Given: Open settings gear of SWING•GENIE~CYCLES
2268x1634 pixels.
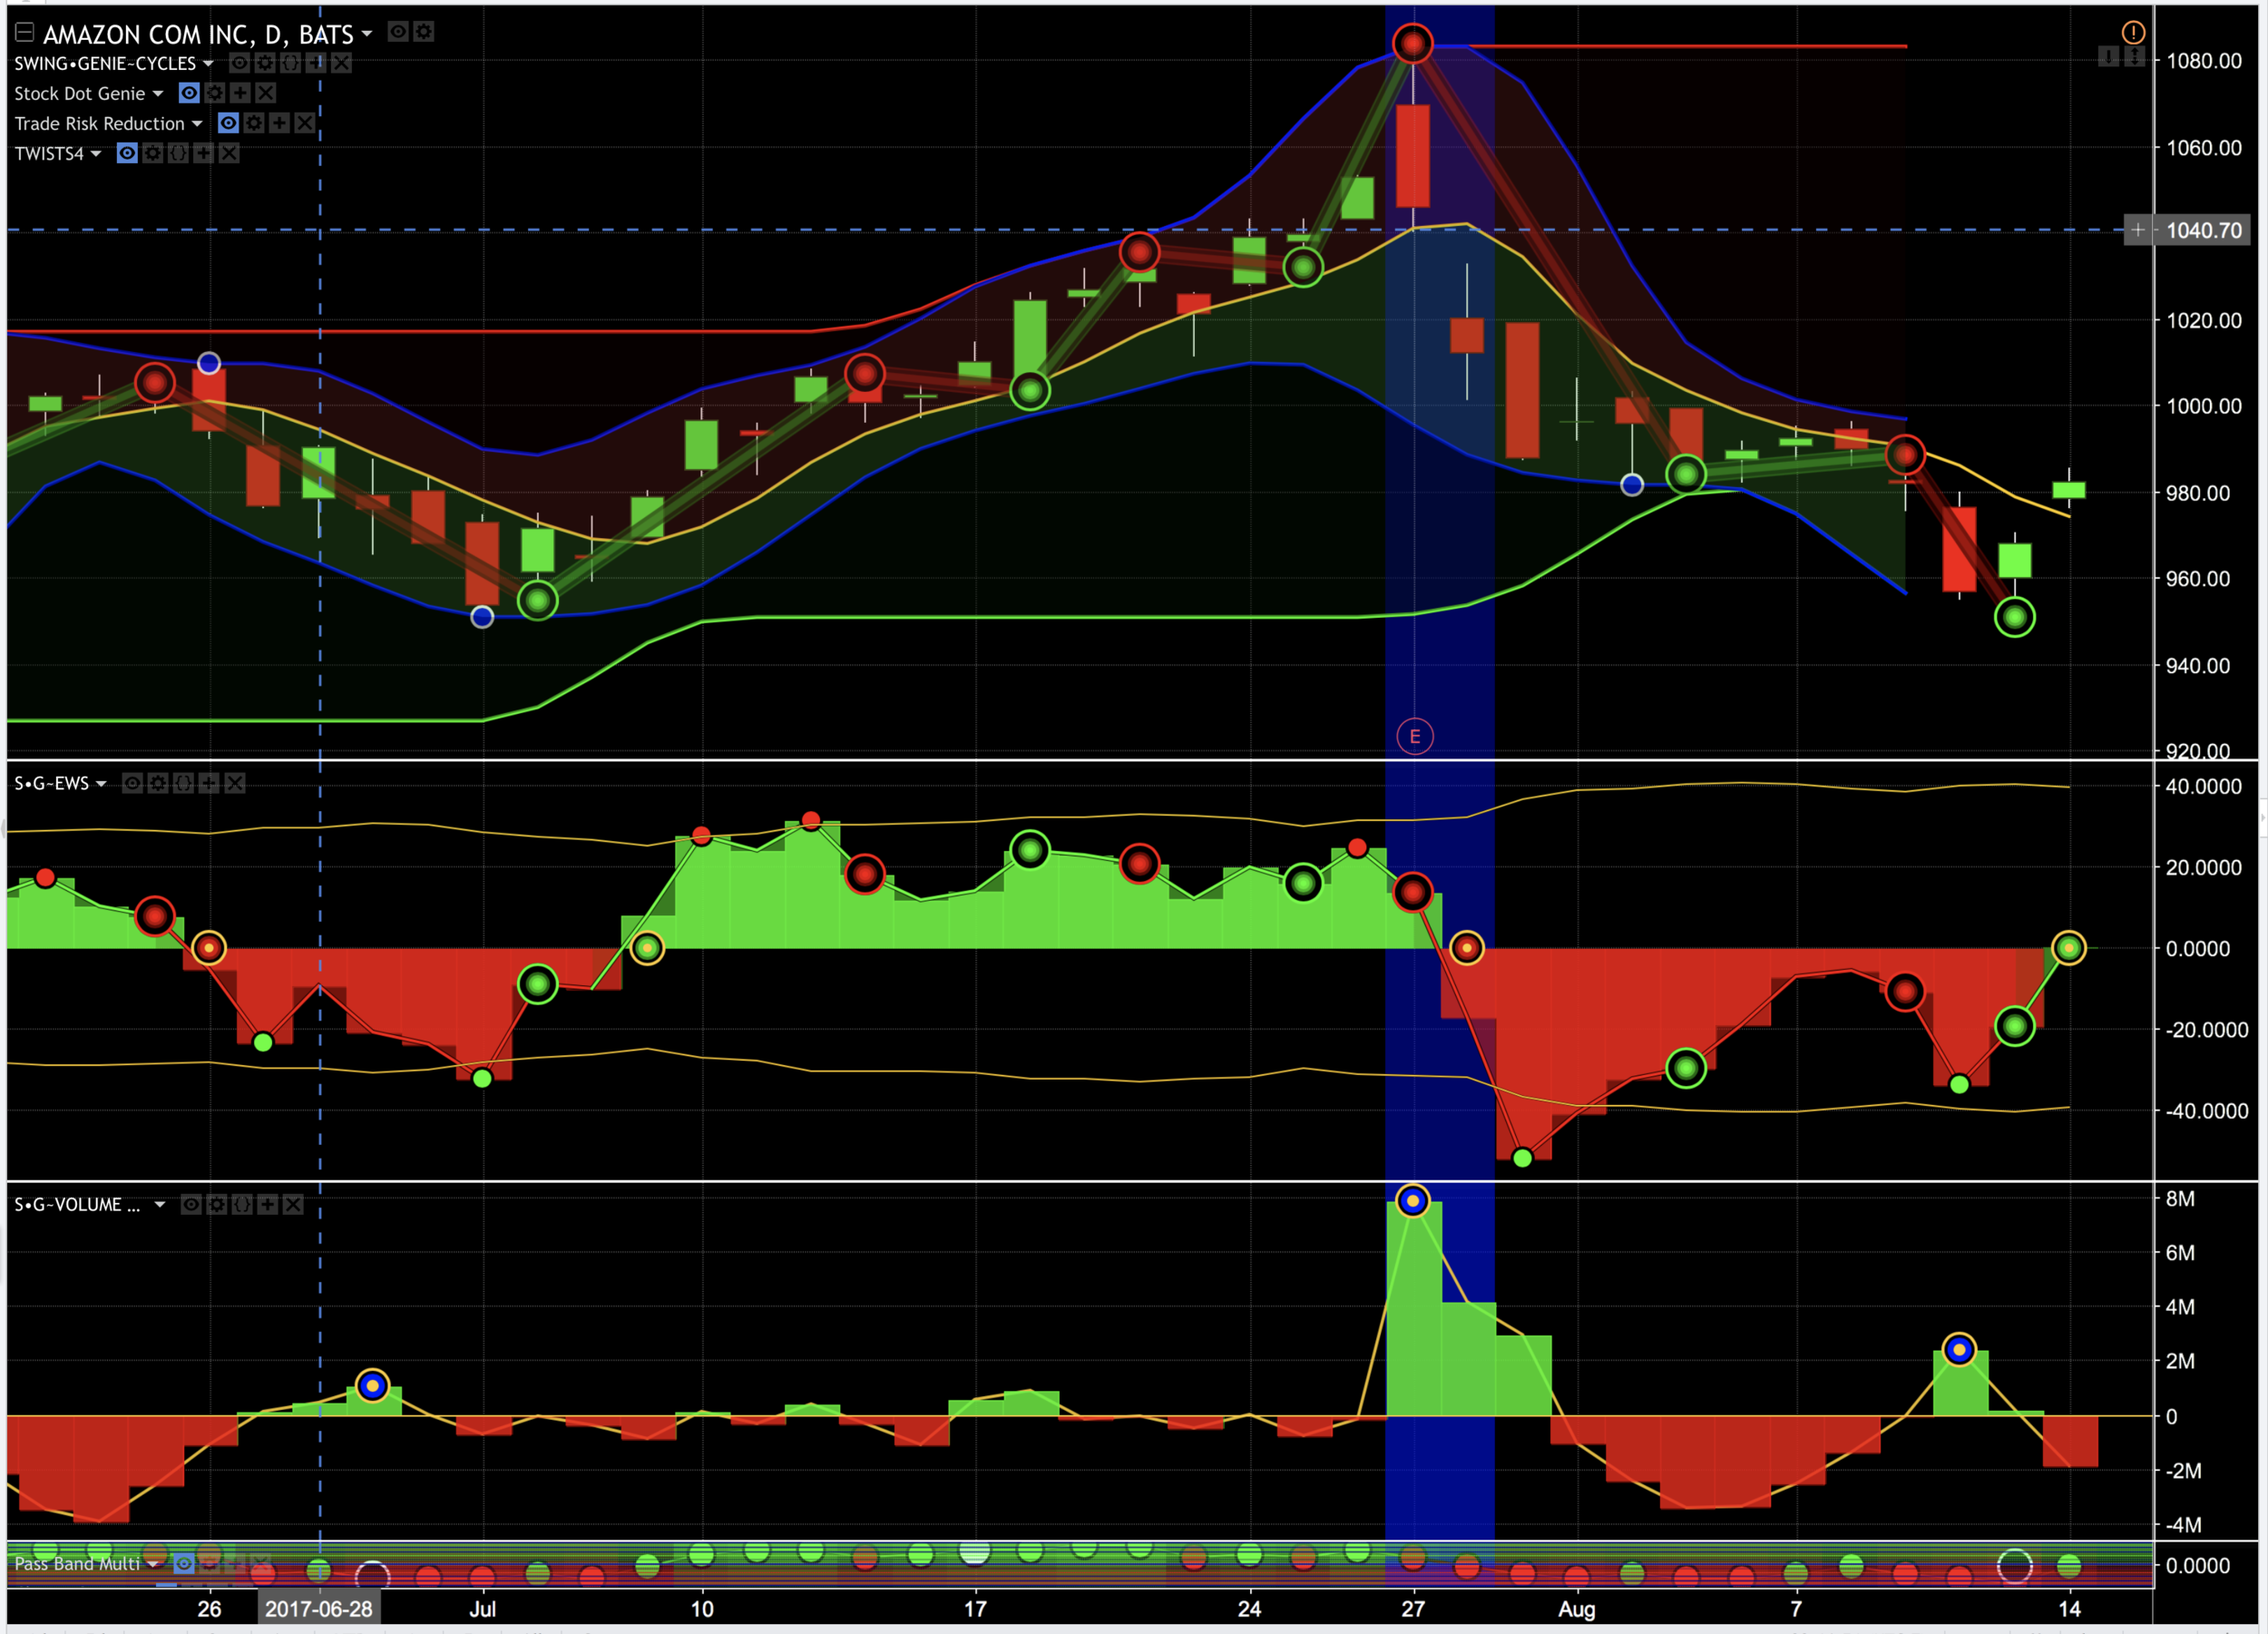Looking at the screenshot, I should (x=265, y=63).
